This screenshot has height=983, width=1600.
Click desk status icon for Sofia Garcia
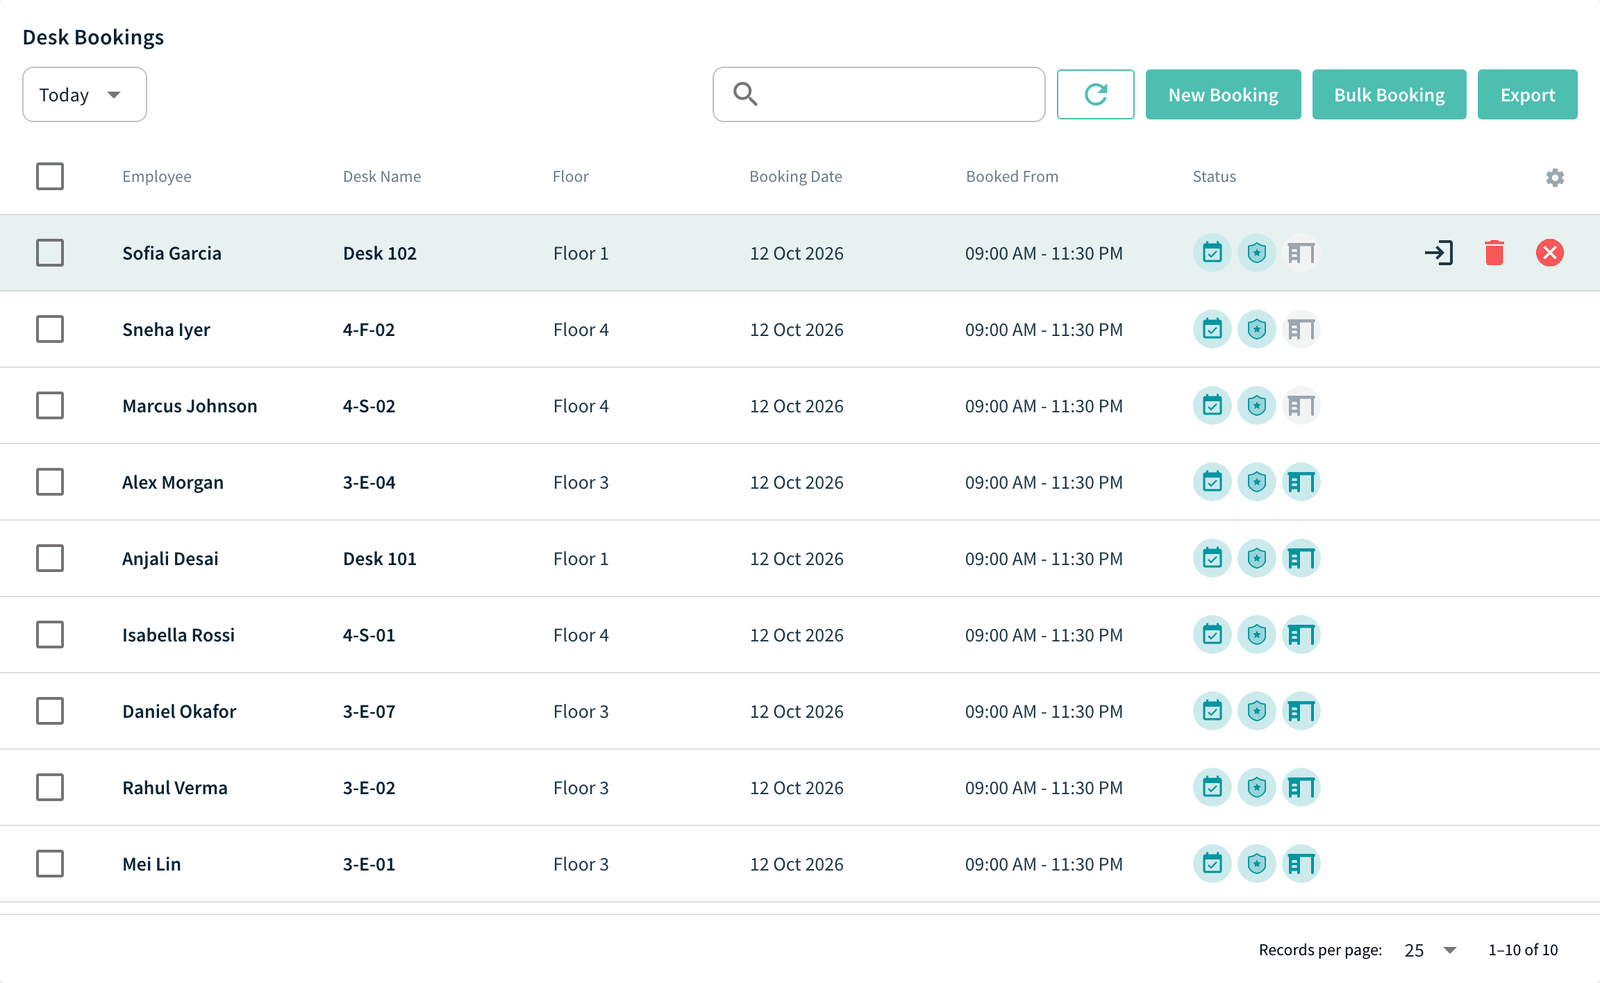tap(1301, 253)
